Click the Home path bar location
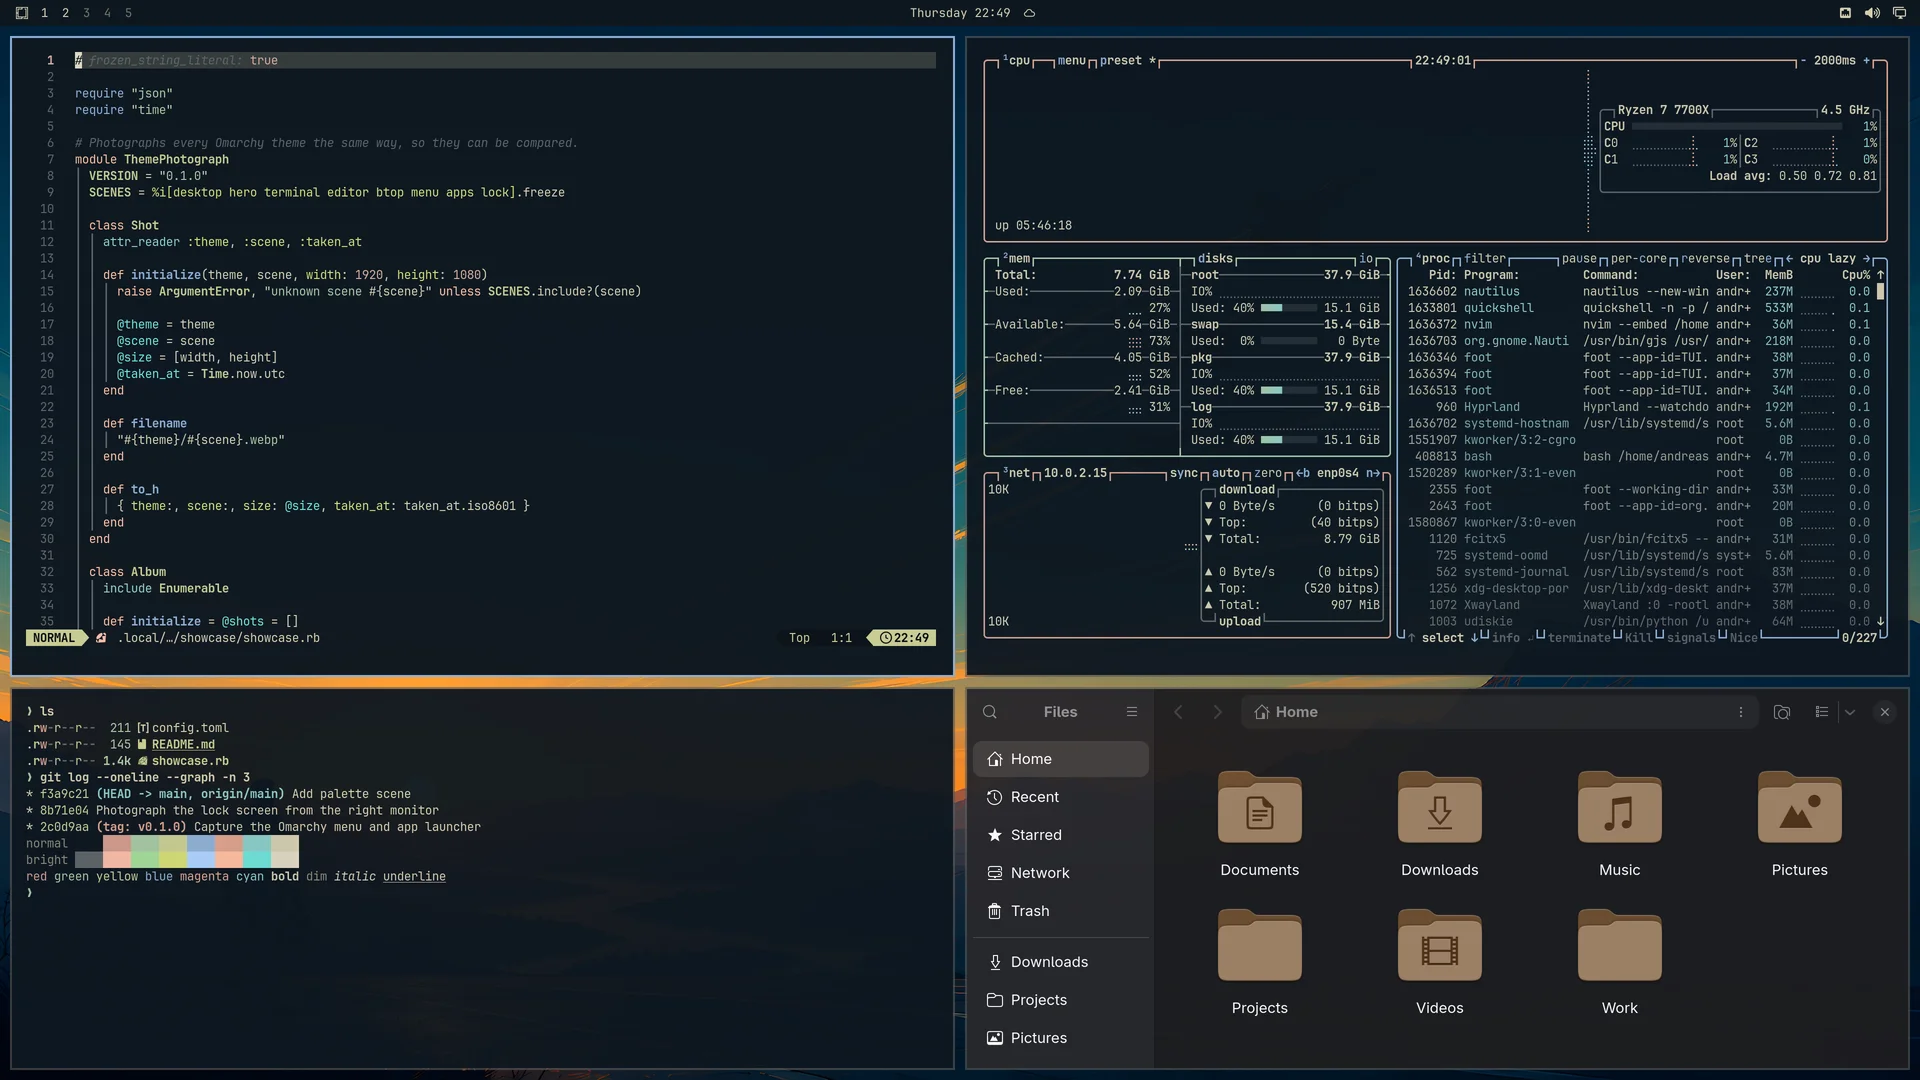This screenshot has height=1080, width=1920. pos(1286,712)
